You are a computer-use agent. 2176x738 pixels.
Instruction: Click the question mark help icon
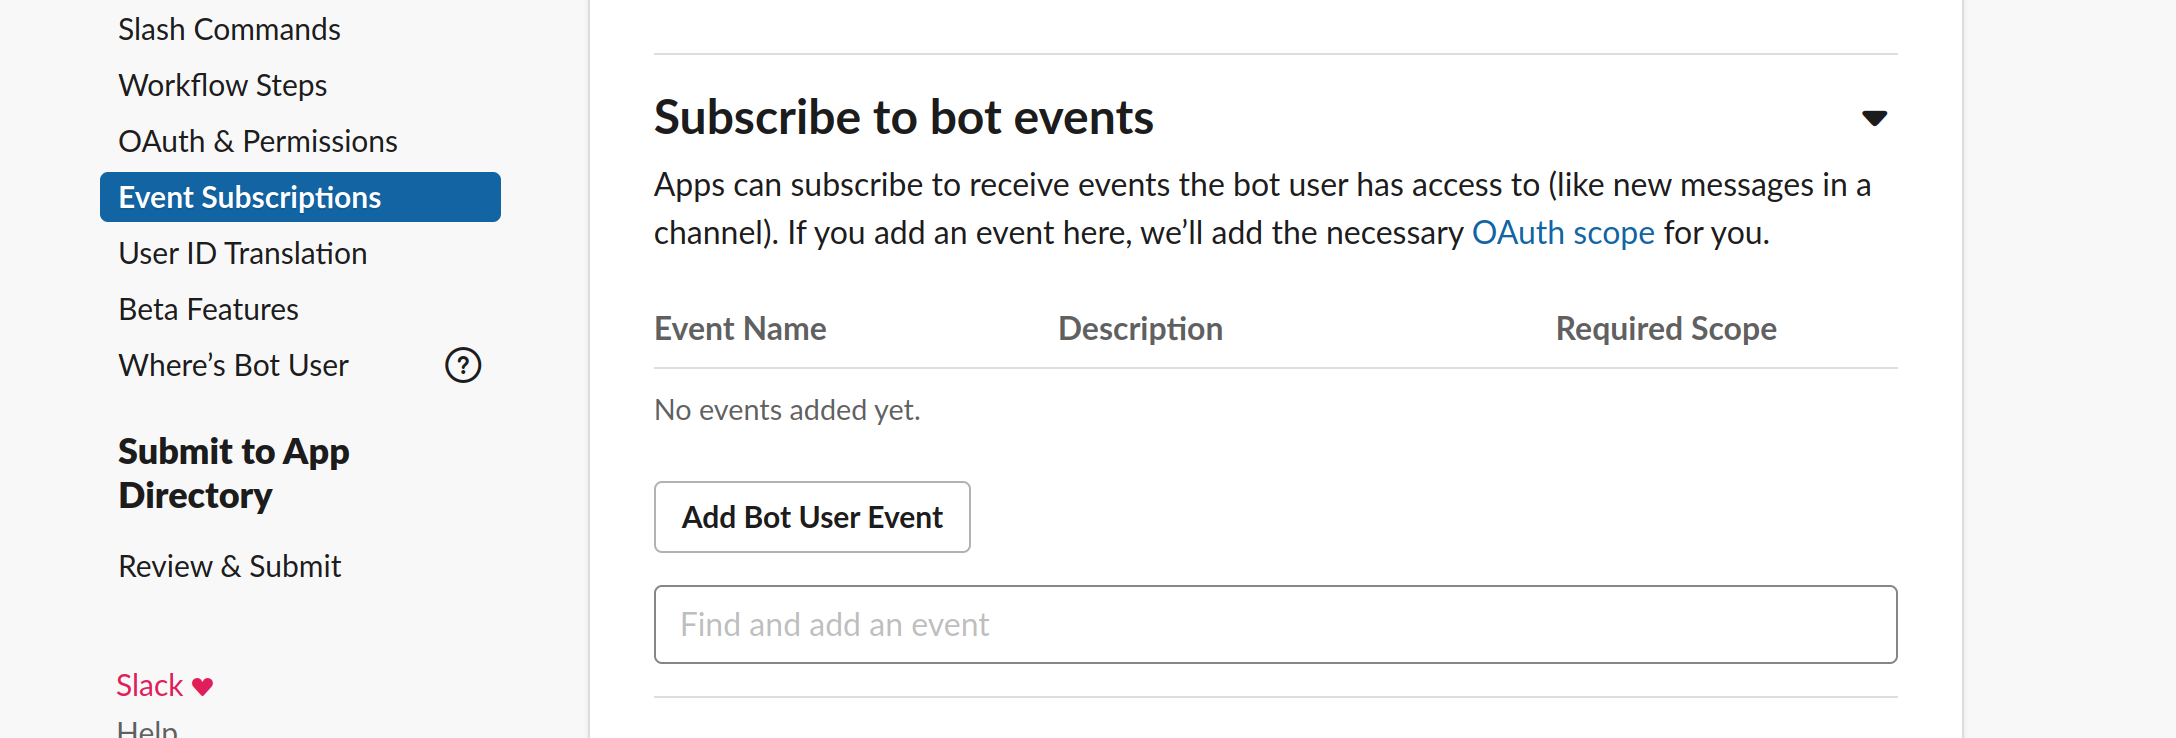coord(463,366)
